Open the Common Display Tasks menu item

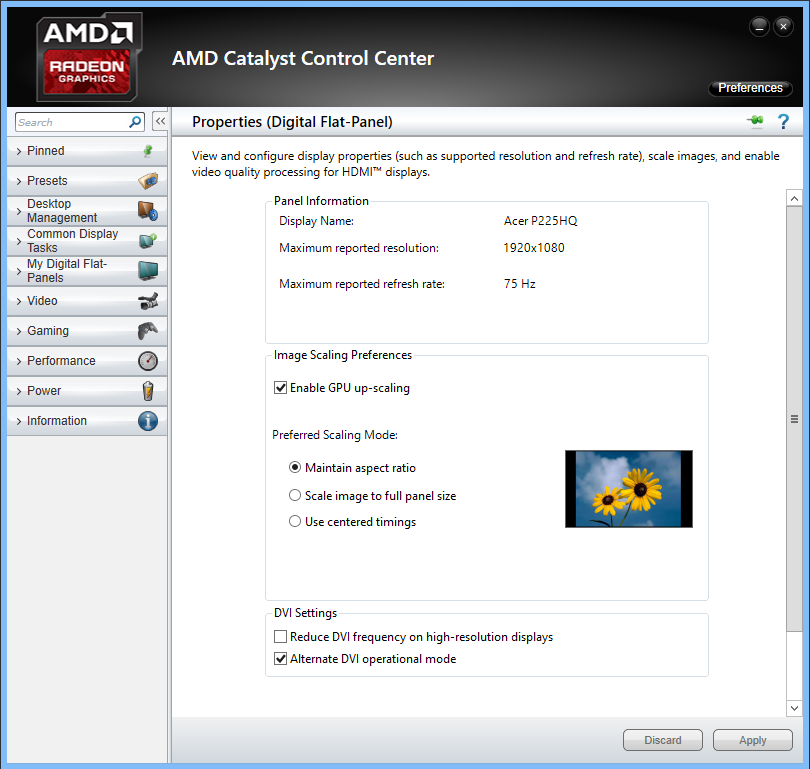coord(87,241)
